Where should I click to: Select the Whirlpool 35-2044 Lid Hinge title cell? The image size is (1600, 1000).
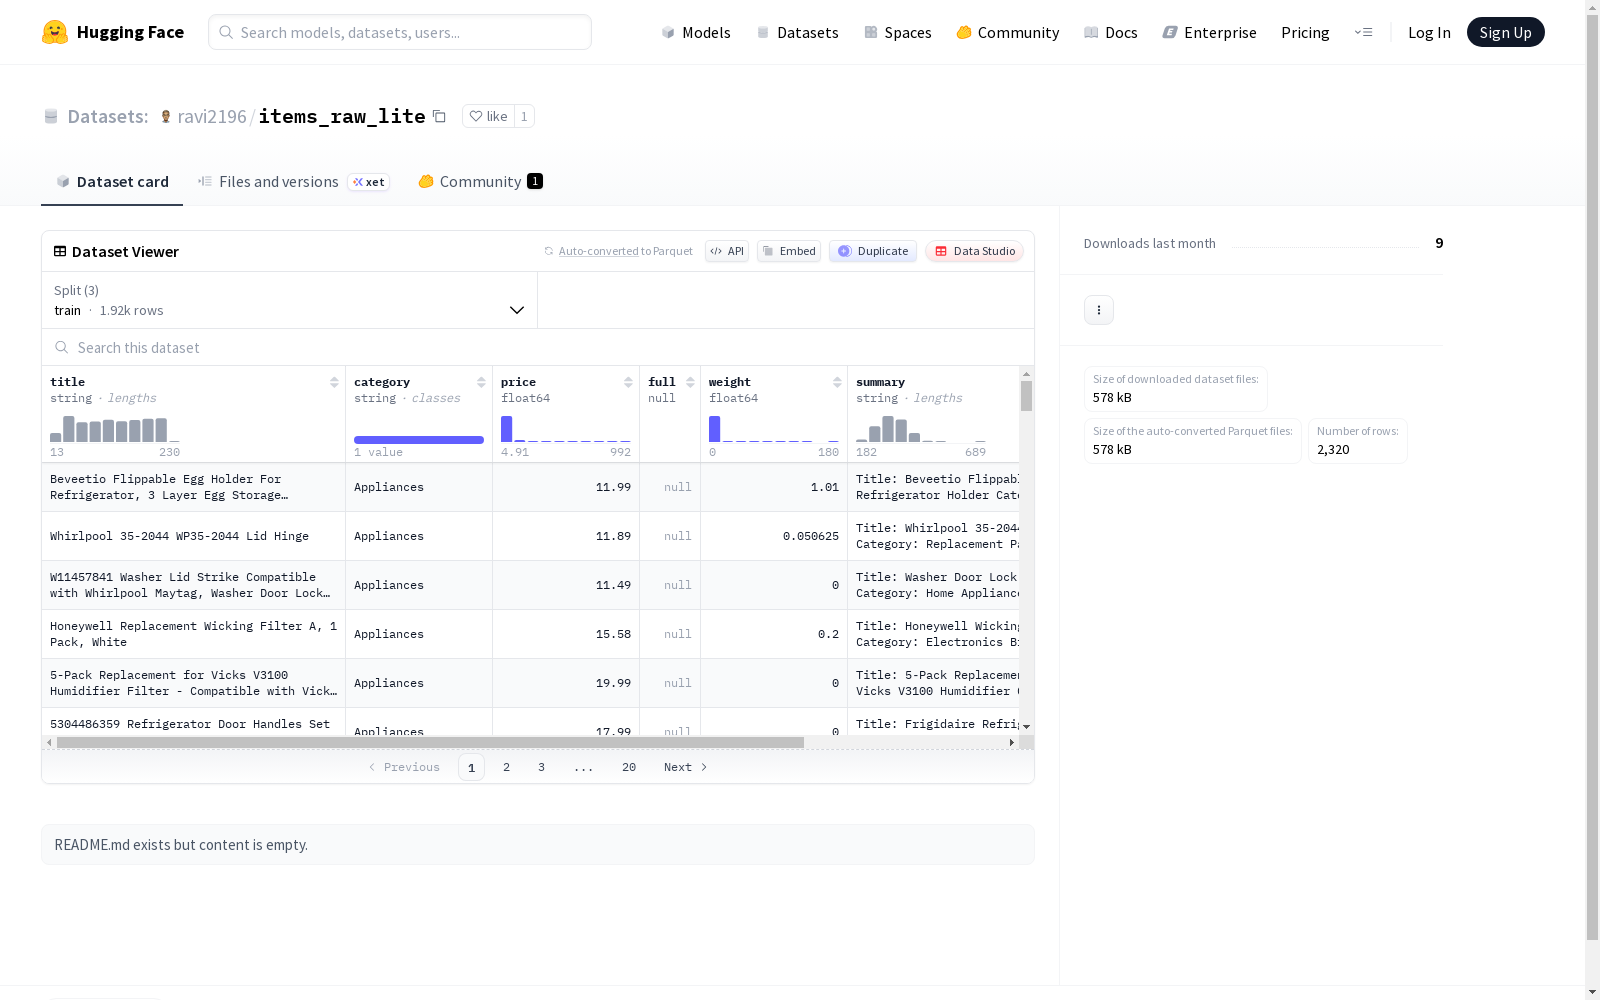click(194, 536)
